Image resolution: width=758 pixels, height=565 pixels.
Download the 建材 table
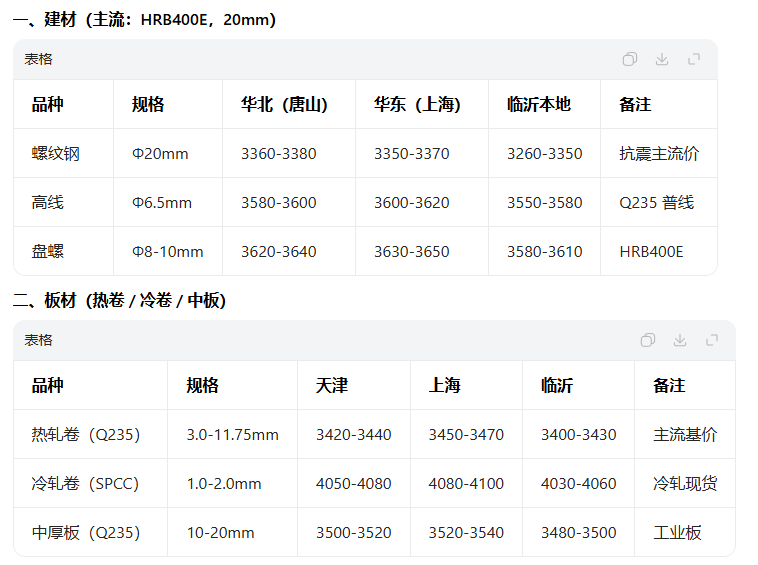click(662, 59)
